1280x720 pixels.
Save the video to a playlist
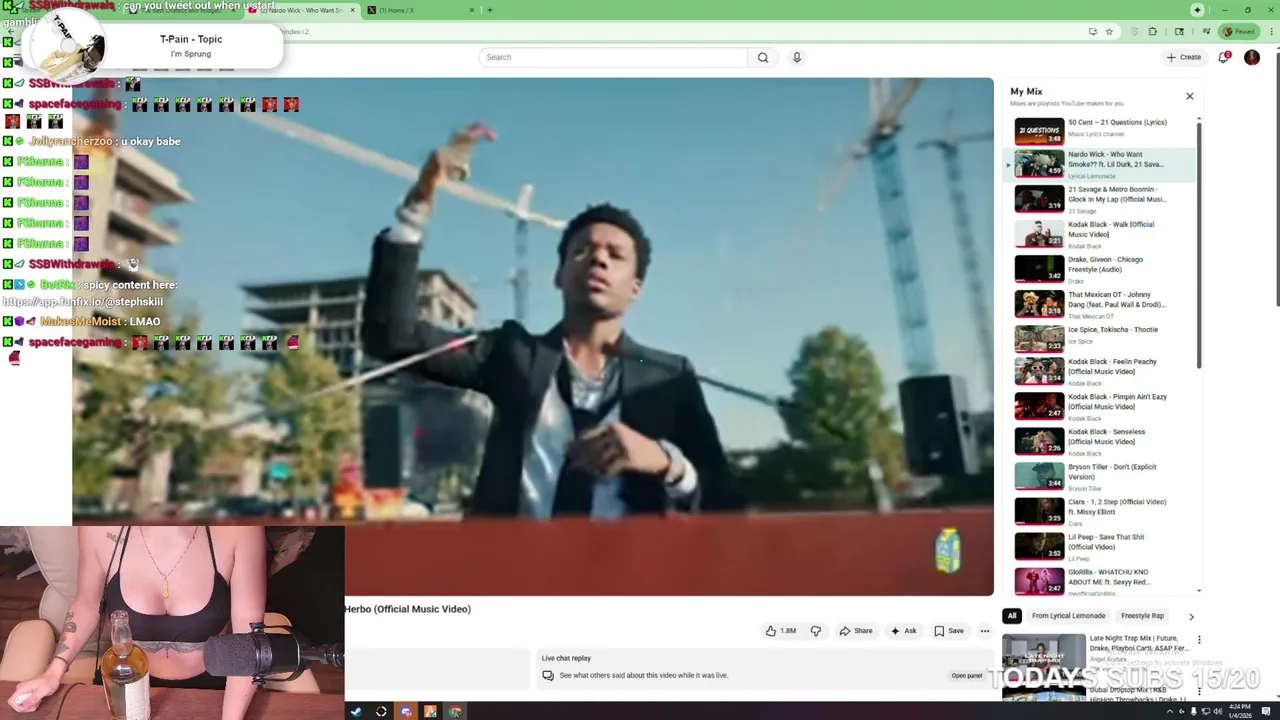coord(949,631)
